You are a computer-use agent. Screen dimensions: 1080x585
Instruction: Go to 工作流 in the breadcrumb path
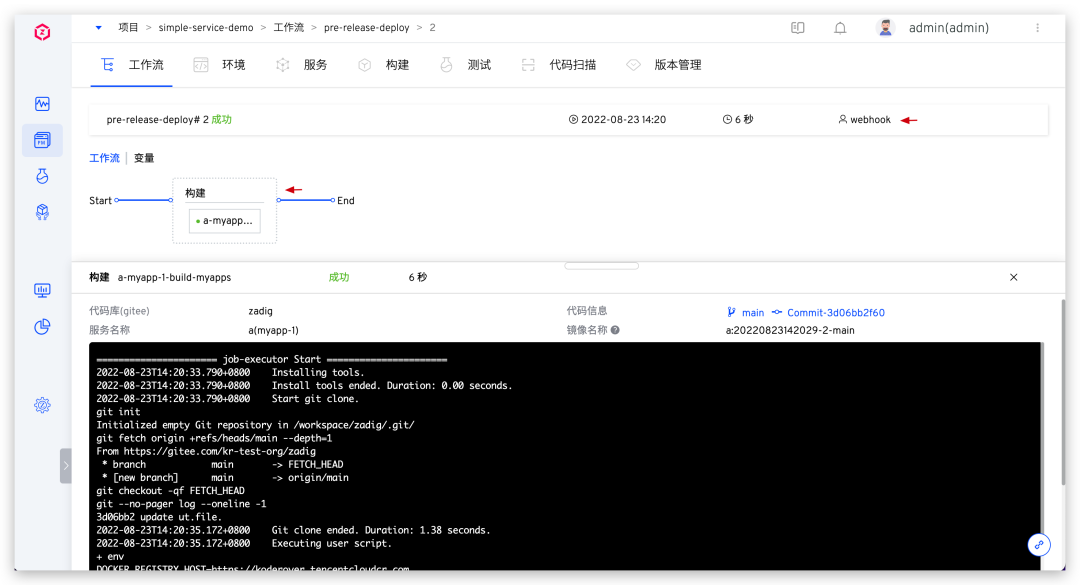pos(289,28)
